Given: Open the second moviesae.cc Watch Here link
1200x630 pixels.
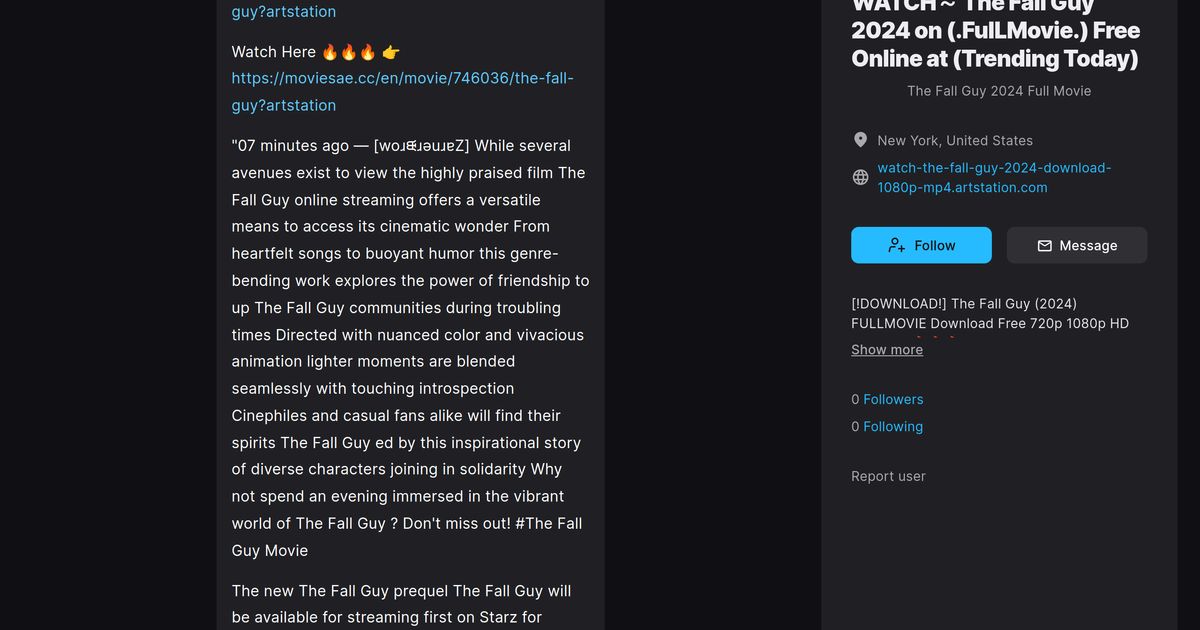Looking at the screenshot, I should click(403, 91).
